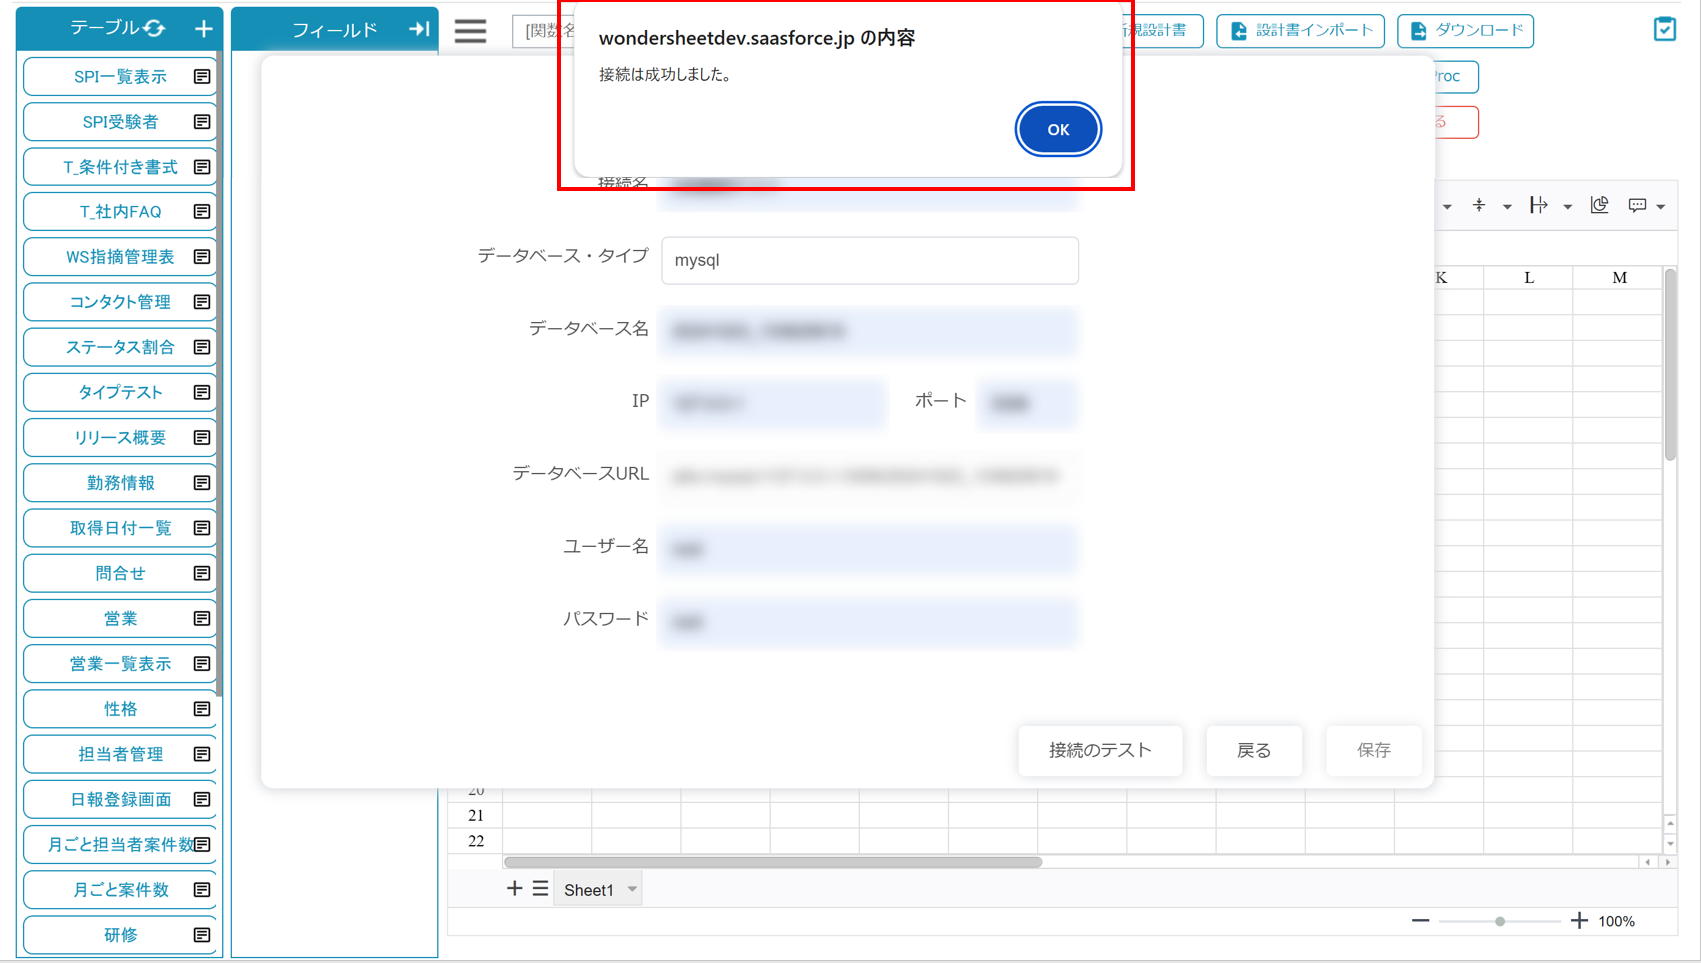
Task: Open the データベース・タイプ mysql combo box
Action: click(870, 260)
